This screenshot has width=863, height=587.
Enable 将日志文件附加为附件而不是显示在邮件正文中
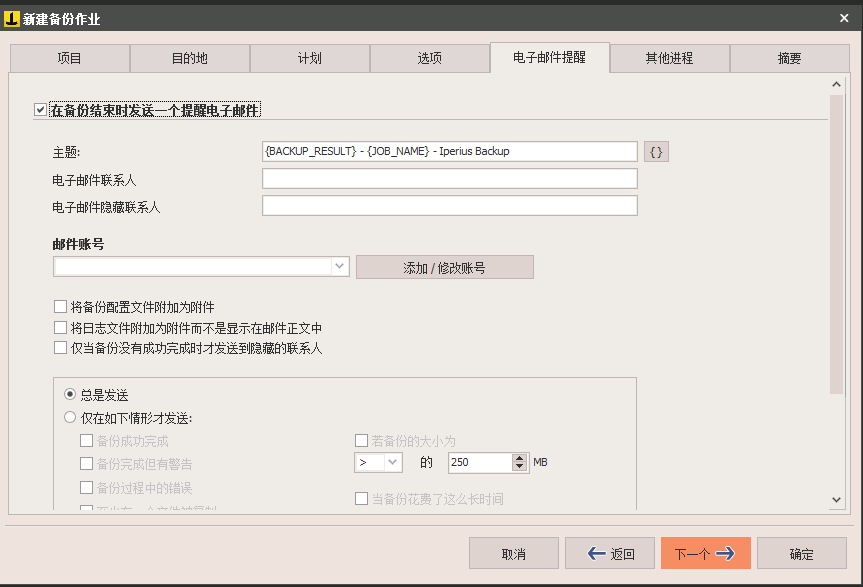click(61, 328)
